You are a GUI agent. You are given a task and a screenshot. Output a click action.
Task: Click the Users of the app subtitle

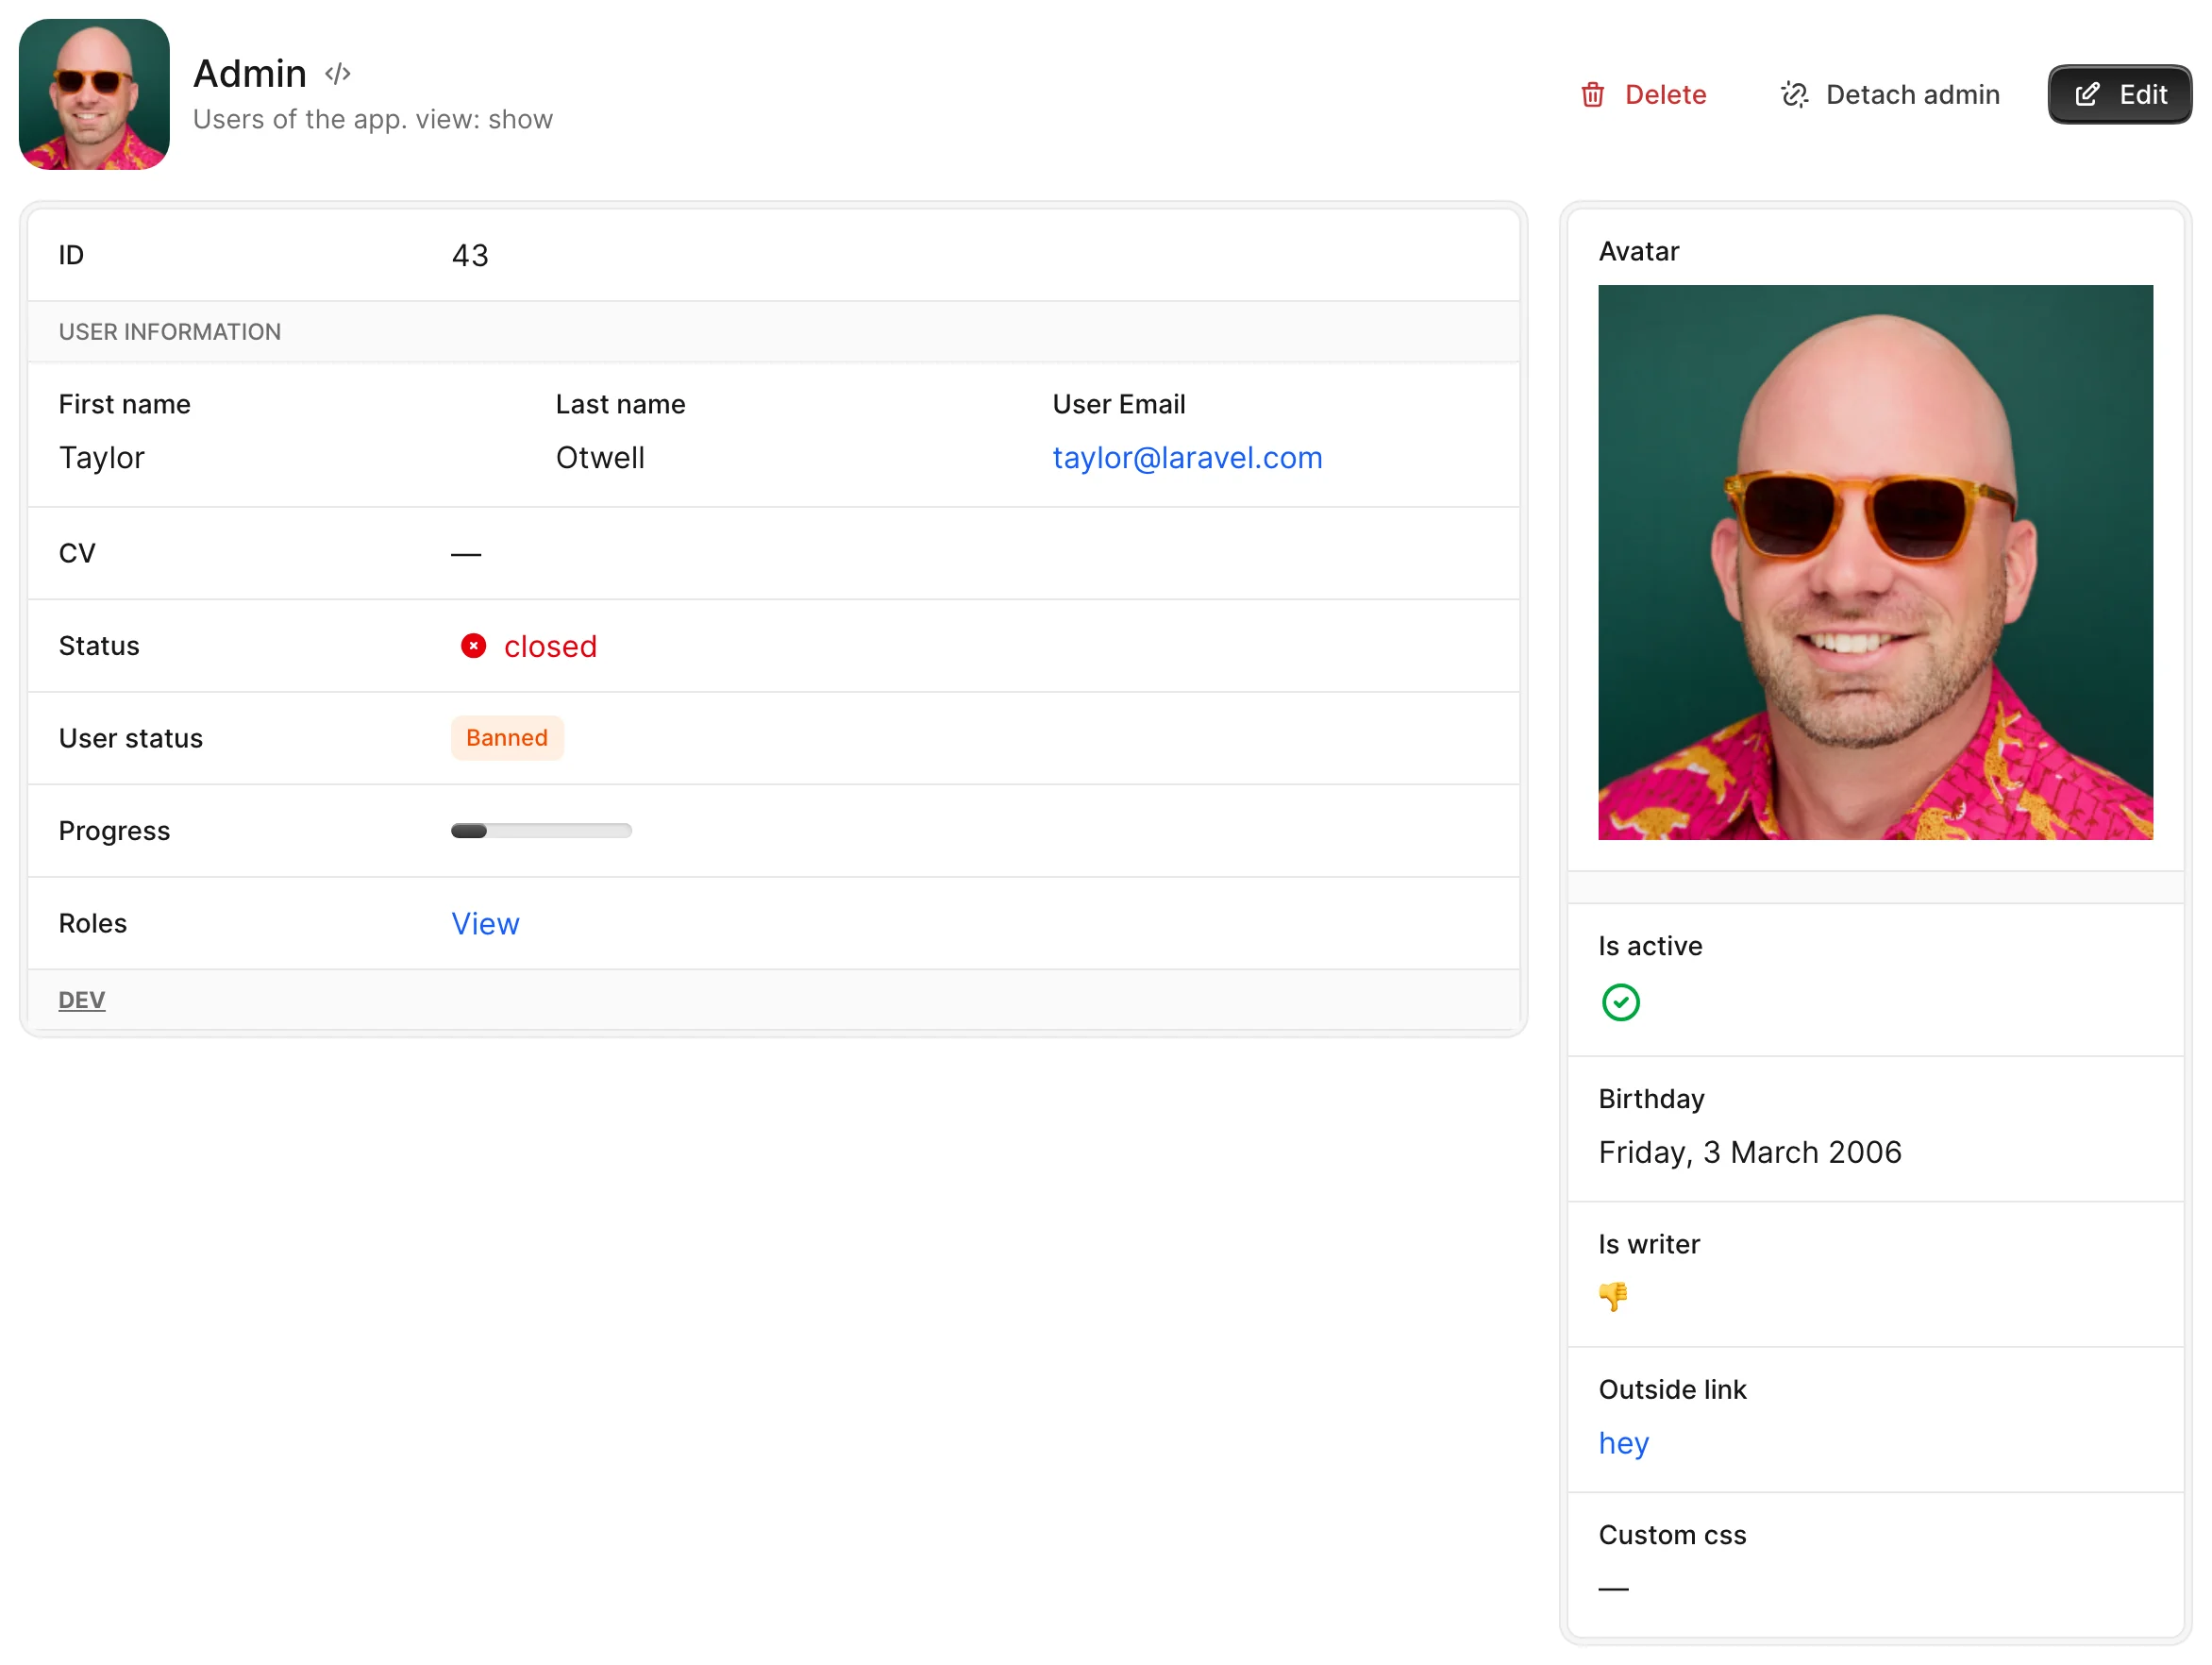point(373,120)
